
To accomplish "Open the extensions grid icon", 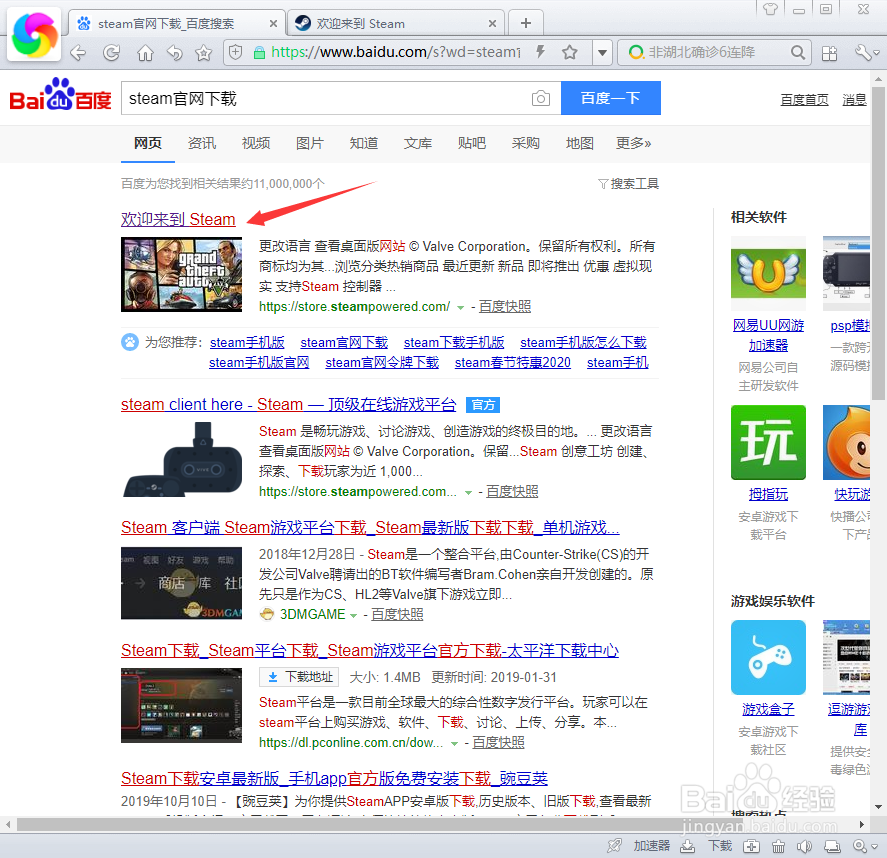I will pyautogui.click(x=829, y=53).
